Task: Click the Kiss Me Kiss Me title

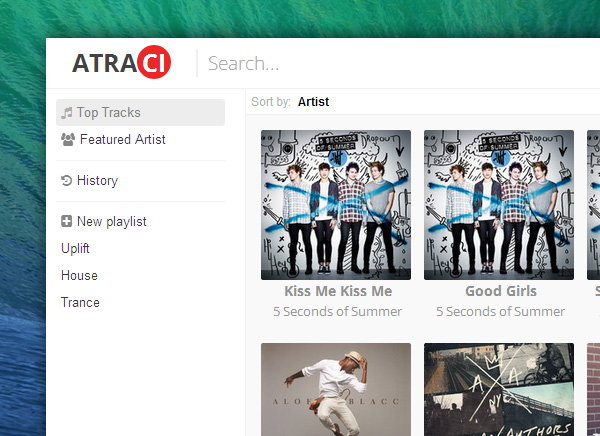Action: tap(338, 291)
